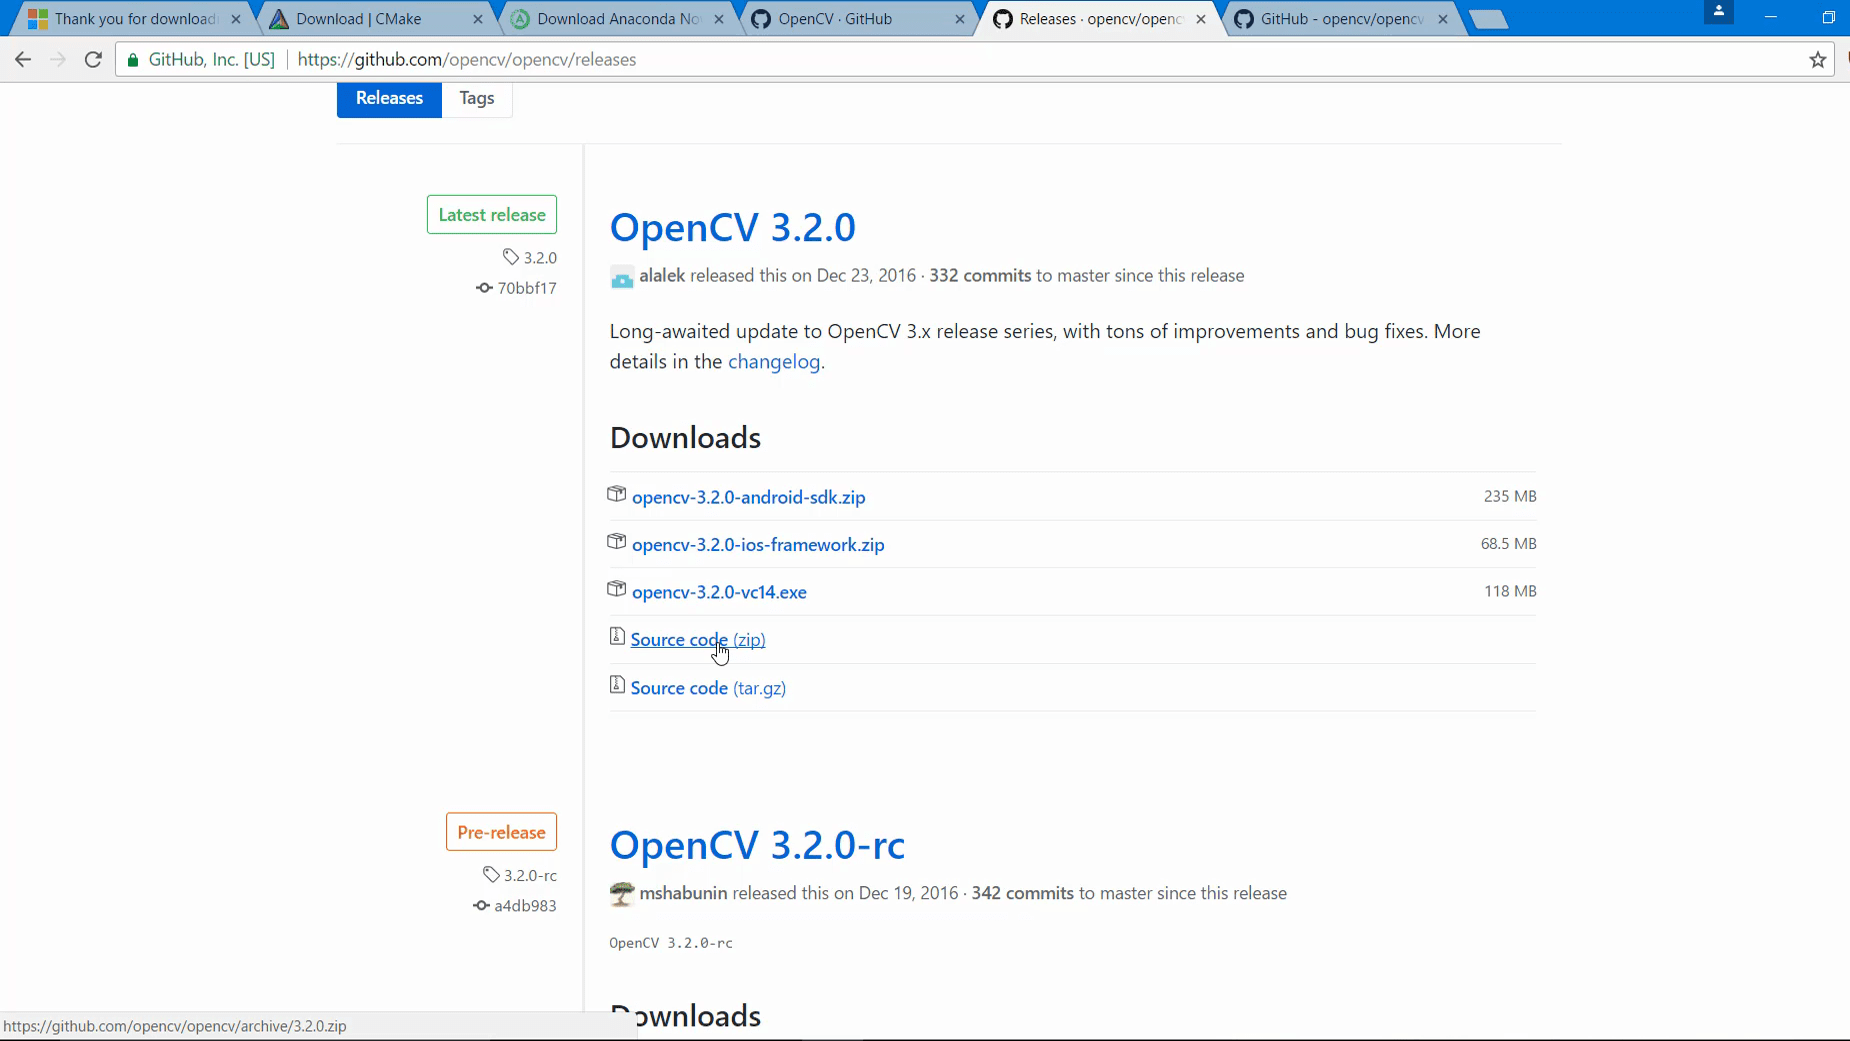
Task: Open commit 70bbf17 link
Action: pos(527,288)
